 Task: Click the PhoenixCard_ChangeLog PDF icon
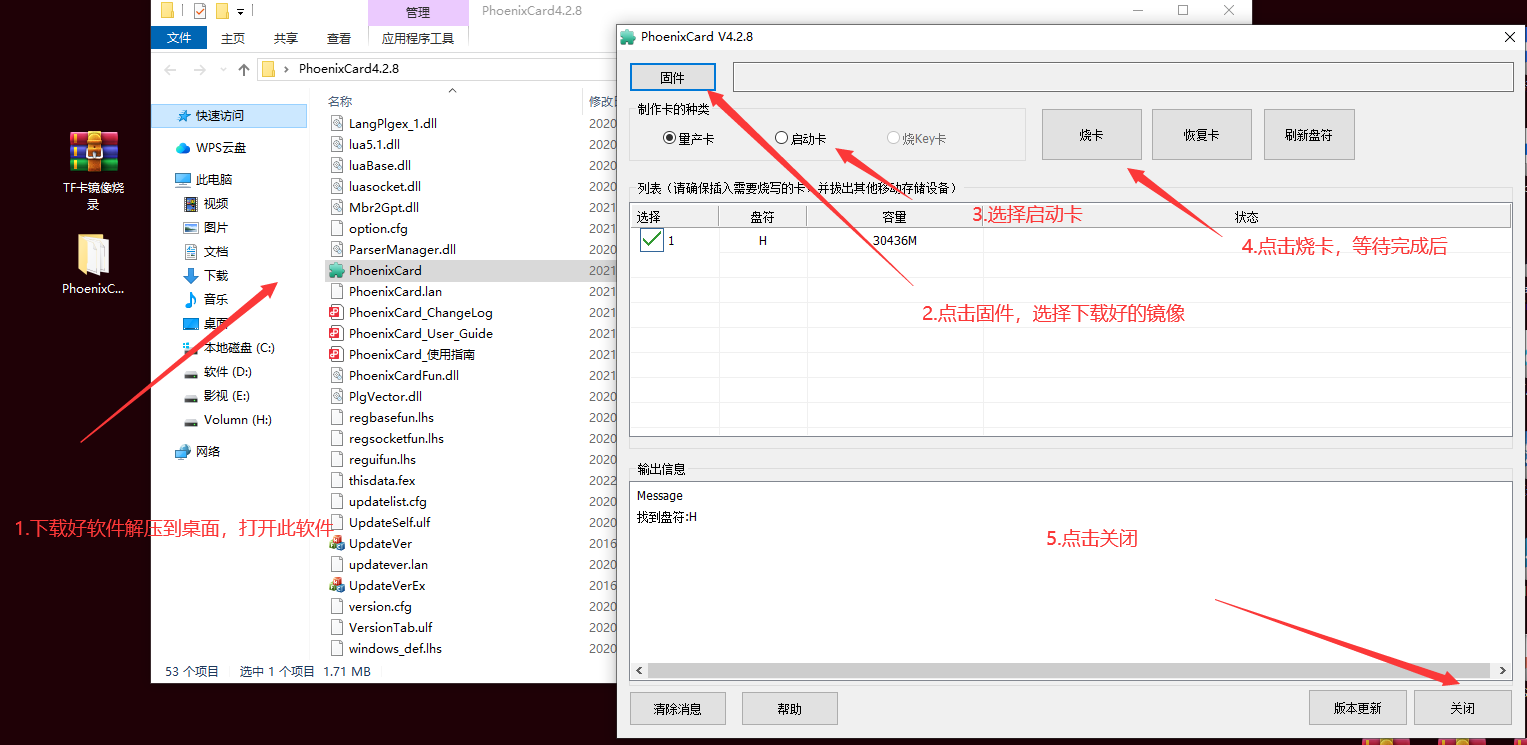337,313
